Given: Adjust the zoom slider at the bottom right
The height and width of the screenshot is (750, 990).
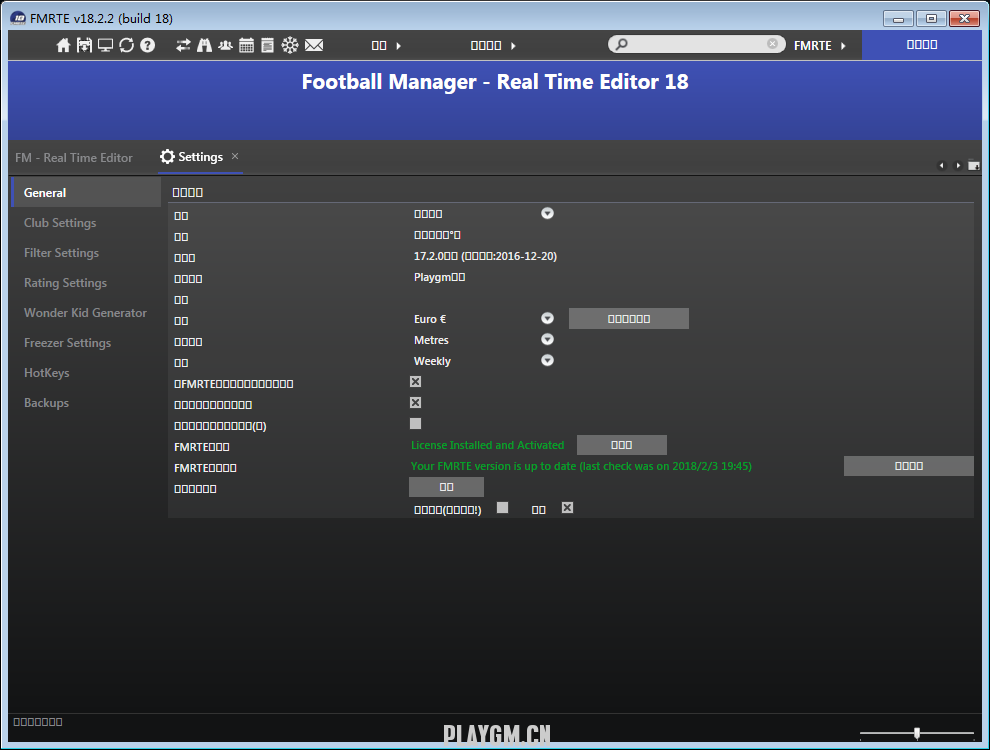Looking at the screenshot, I should pyautogui.click(x=917, y=733).
